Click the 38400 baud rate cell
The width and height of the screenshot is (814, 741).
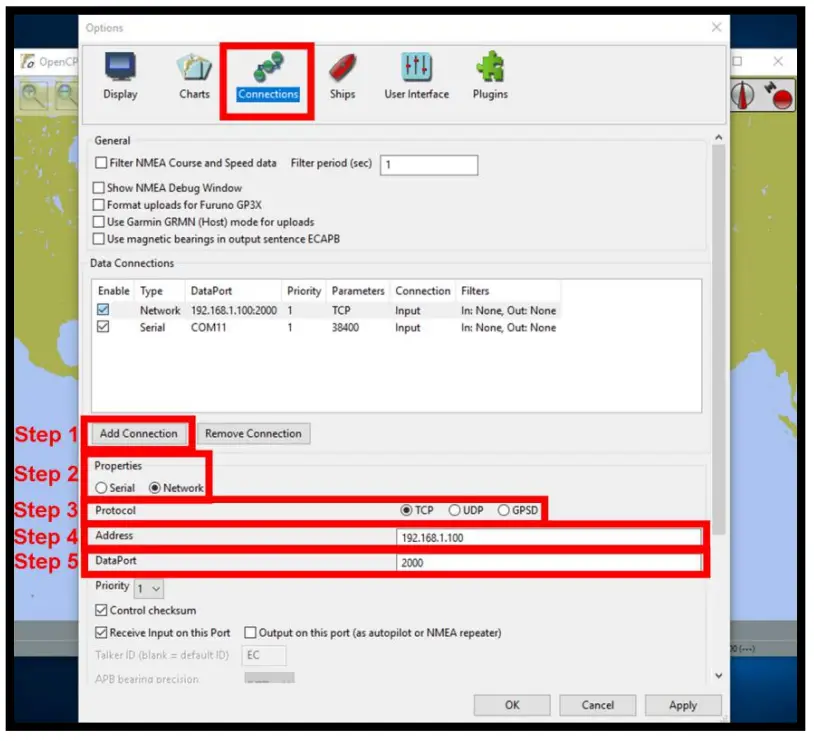point(345,328)
